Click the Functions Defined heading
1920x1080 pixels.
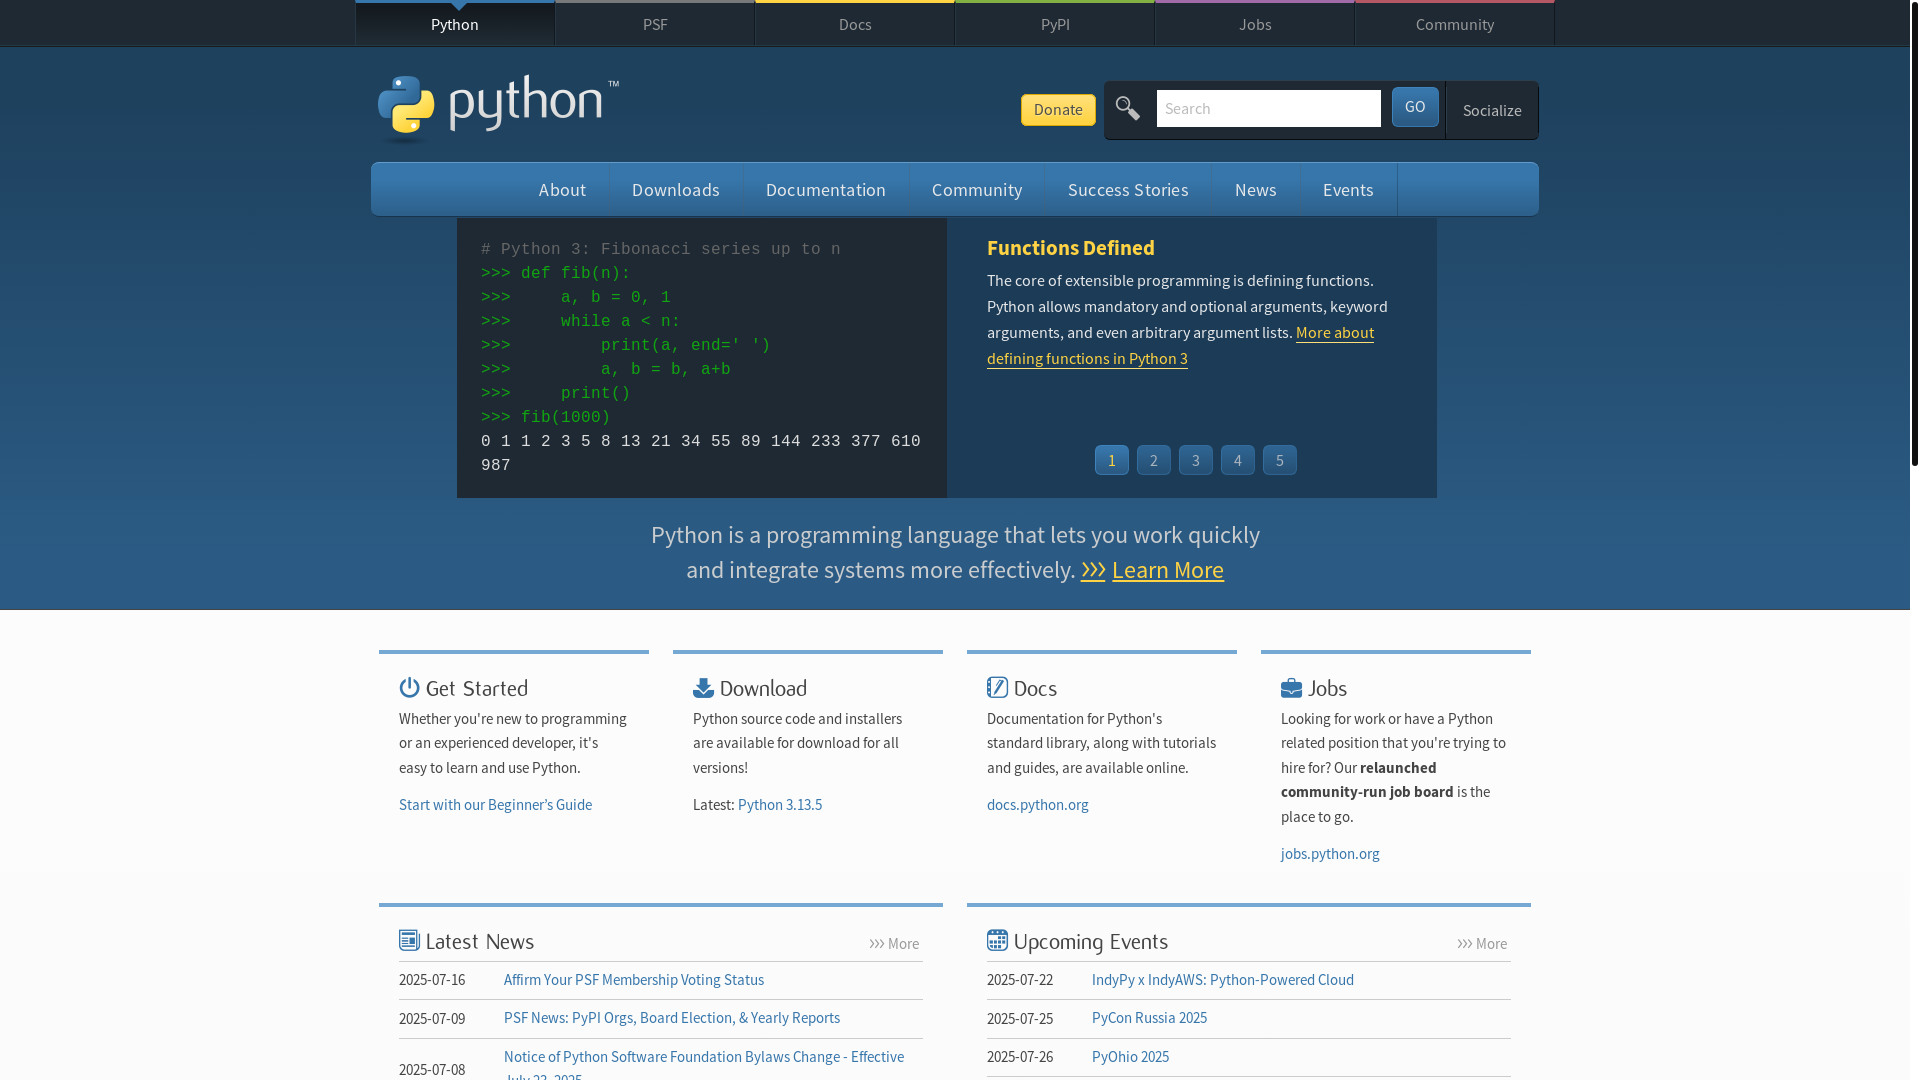point(1071,248)
